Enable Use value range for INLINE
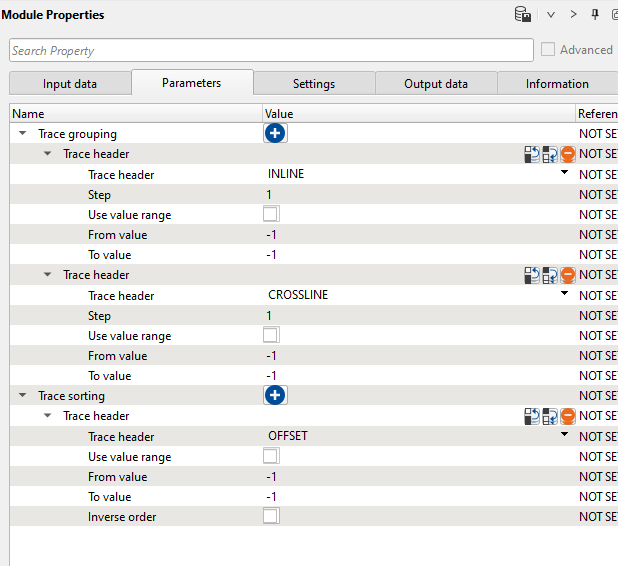Image resolution: width=618 pixels, height=566 pixels. pyautogui.click(x=271, y=215)
